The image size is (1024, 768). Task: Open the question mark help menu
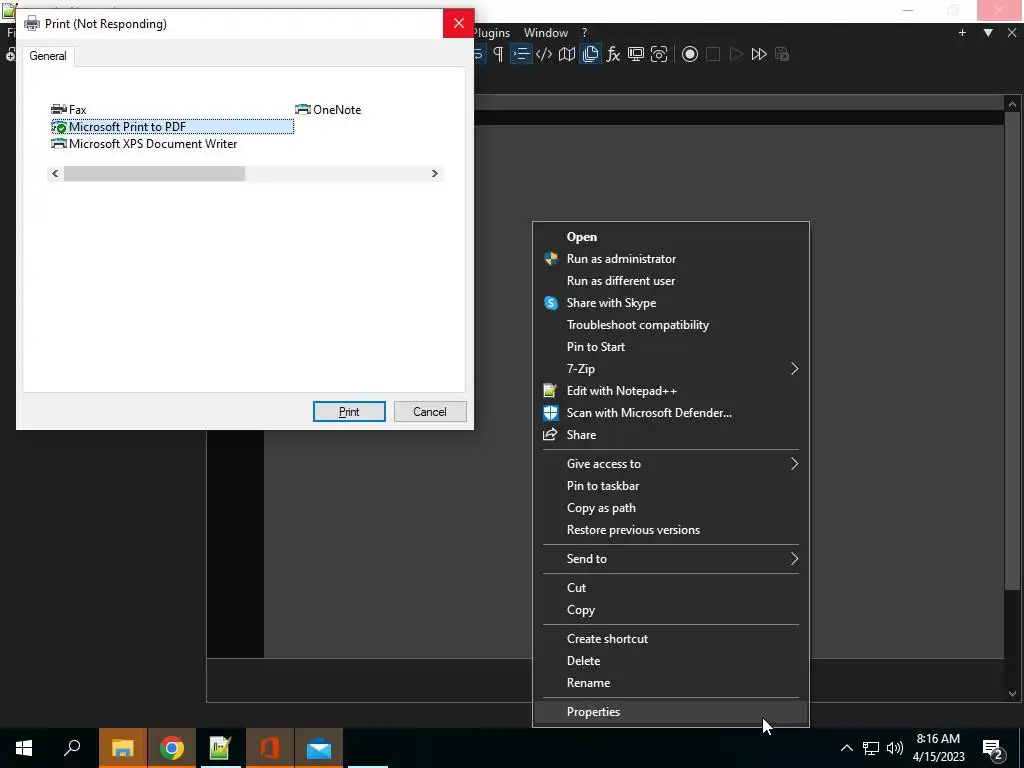click(x=584, y=33)
